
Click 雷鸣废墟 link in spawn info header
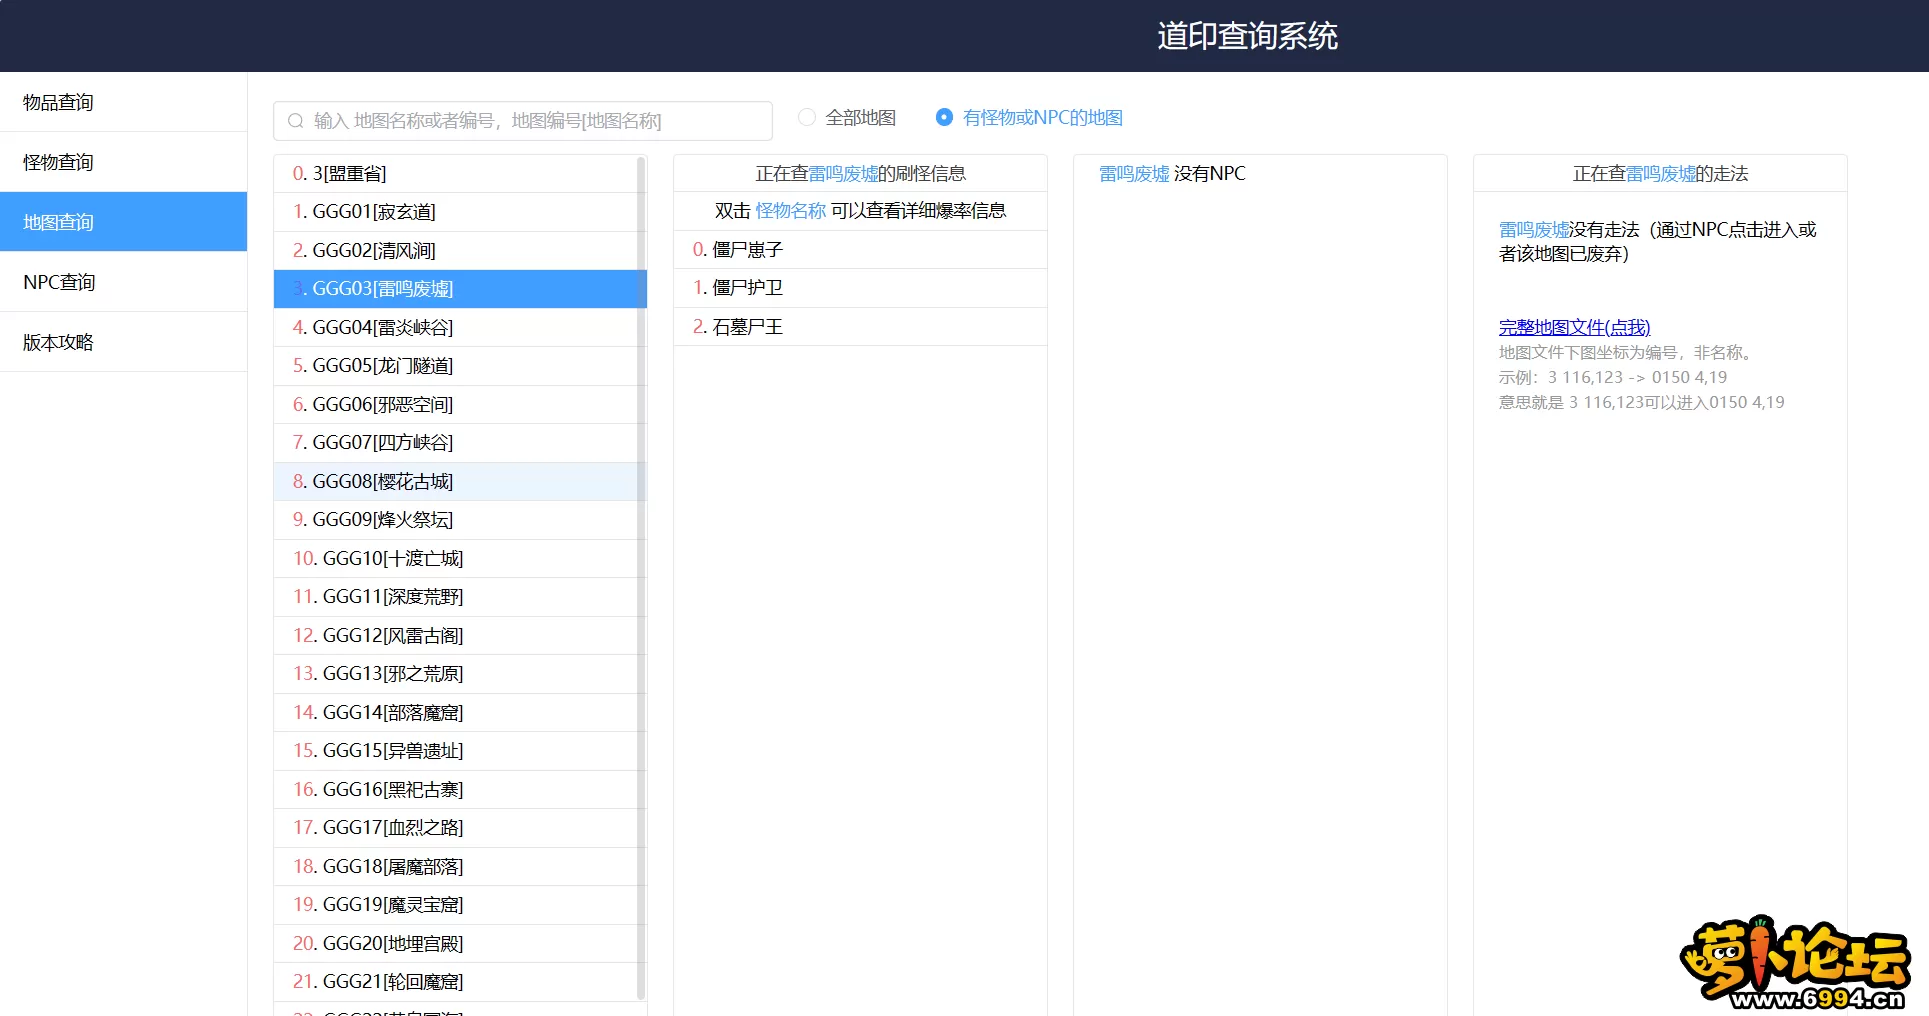point(843,174)
